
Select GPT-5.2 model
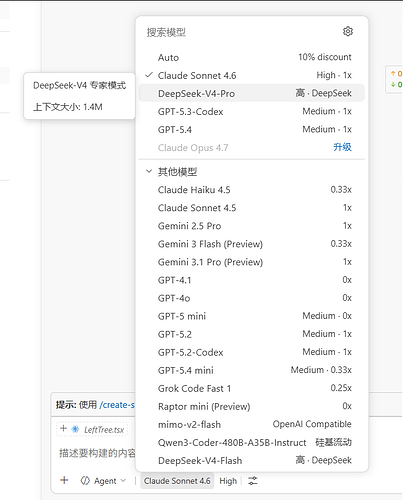(252, 334)
